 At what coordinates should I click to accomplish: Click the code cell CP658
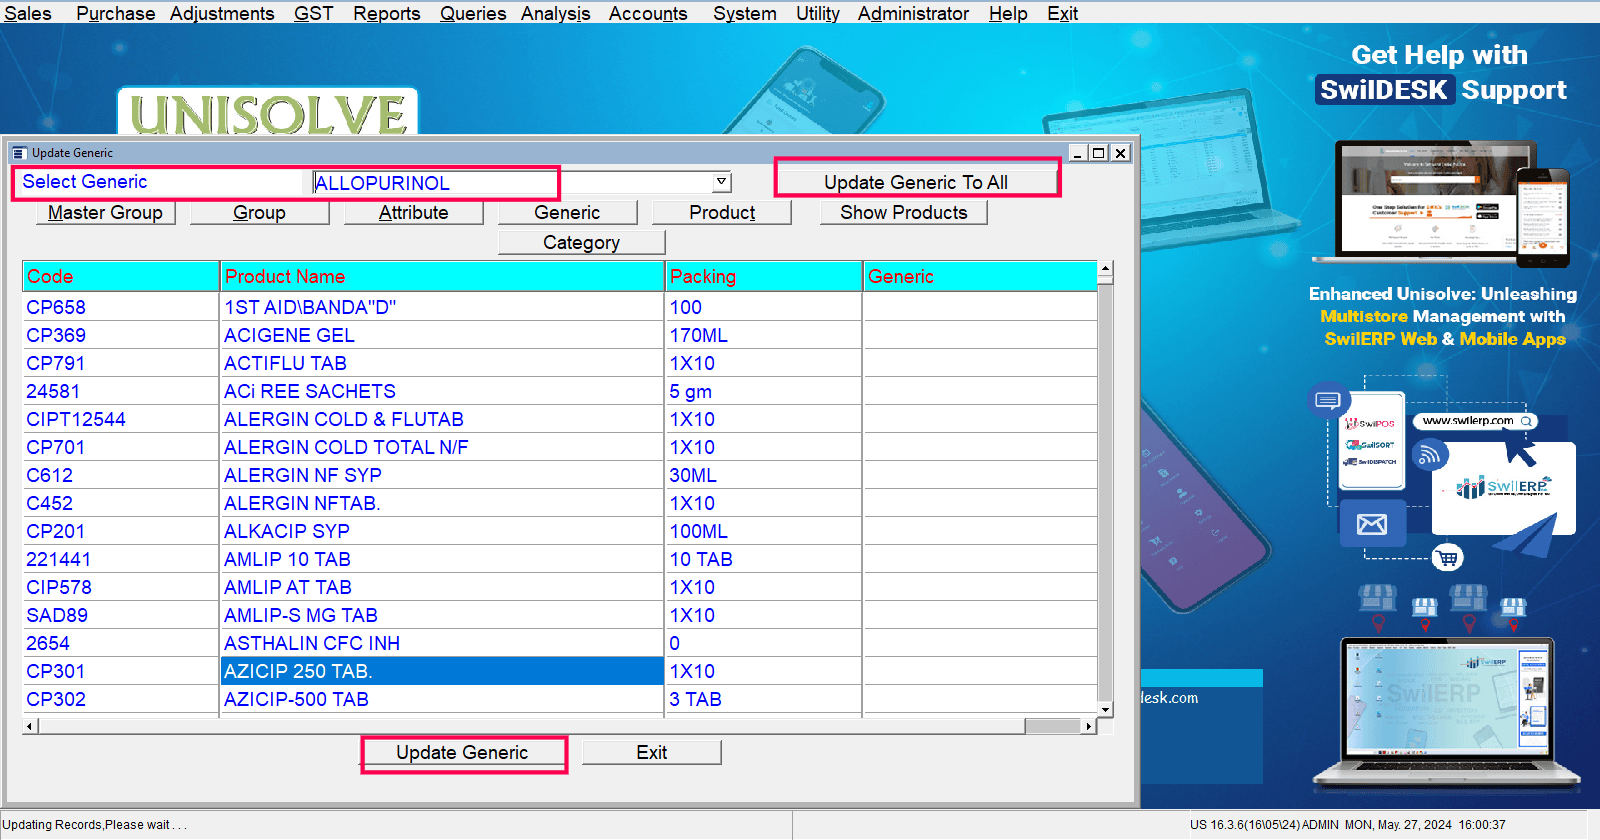(121, 307)
